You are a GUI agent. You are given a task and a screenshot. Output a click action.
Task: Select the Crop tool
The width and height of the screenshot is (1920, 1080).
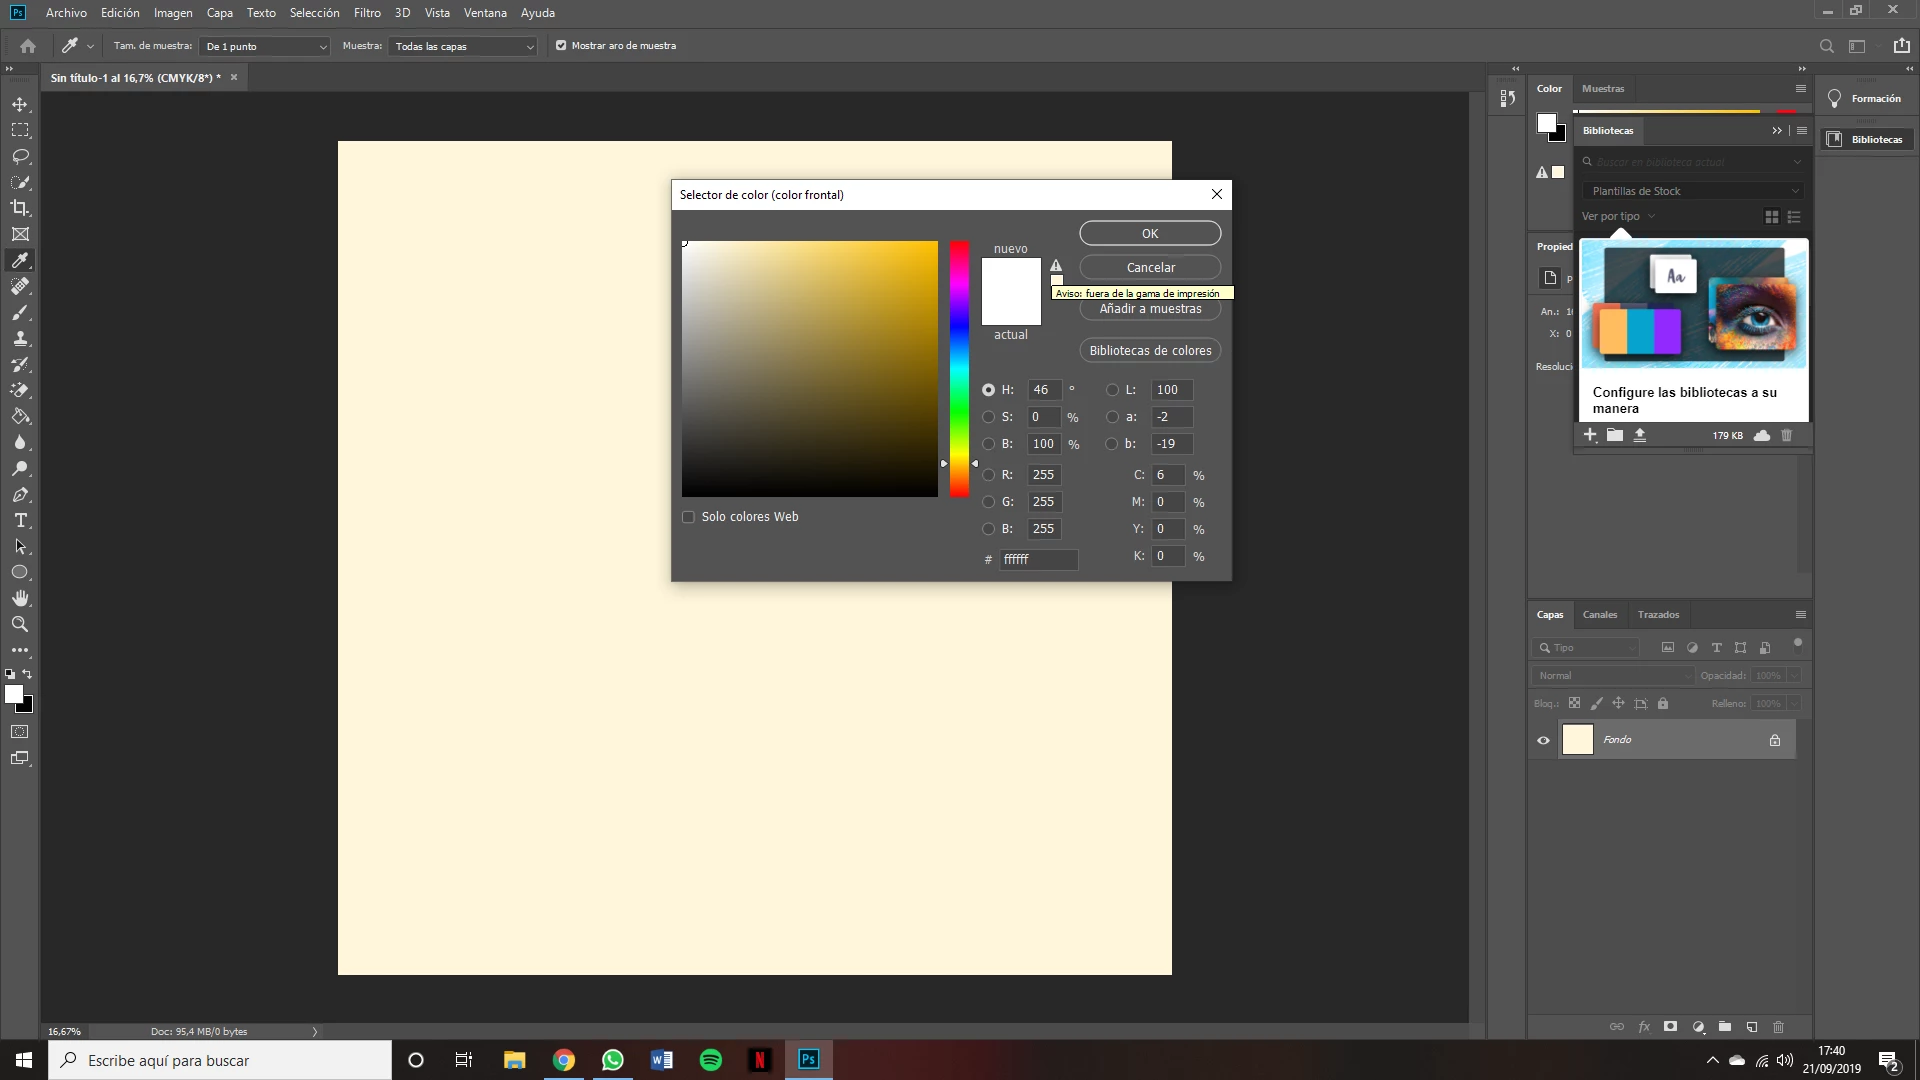tap(20, 208)
